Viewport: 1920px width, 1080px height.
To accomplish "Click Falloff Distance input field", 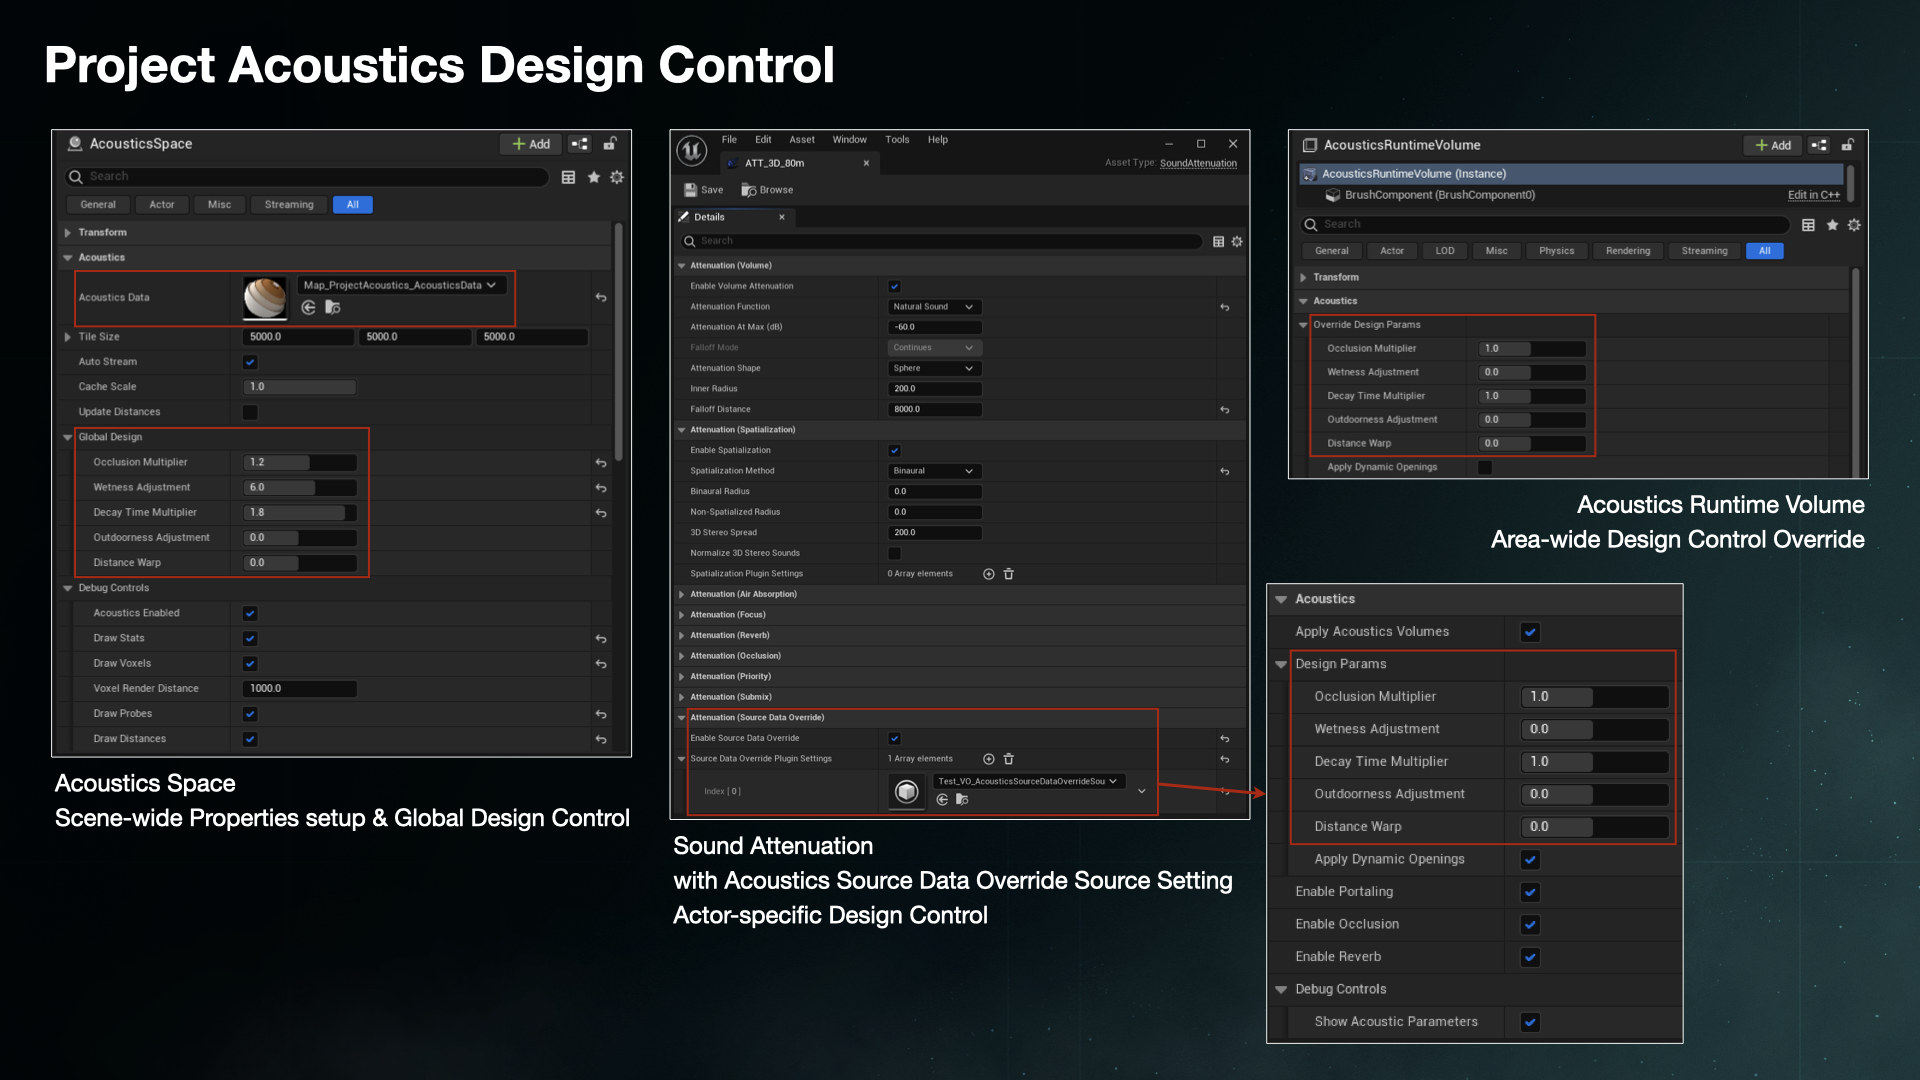I will point(934,409).
